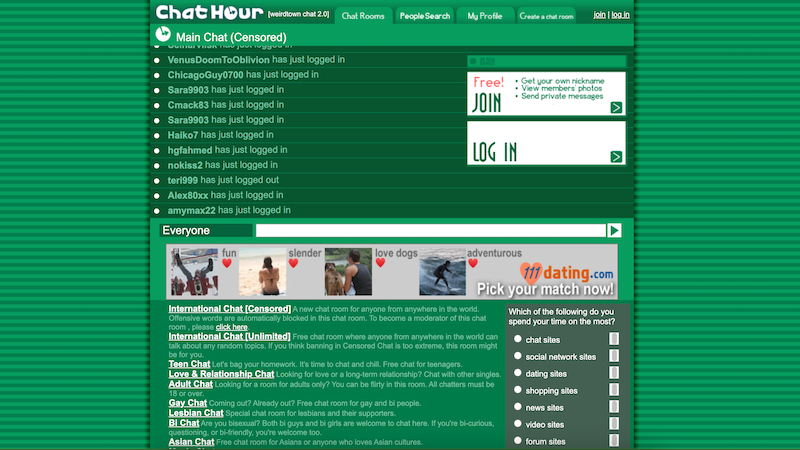Click the adventurous surfer photo thumbnail
Screen dimensions: 800x450
point(442,271)
